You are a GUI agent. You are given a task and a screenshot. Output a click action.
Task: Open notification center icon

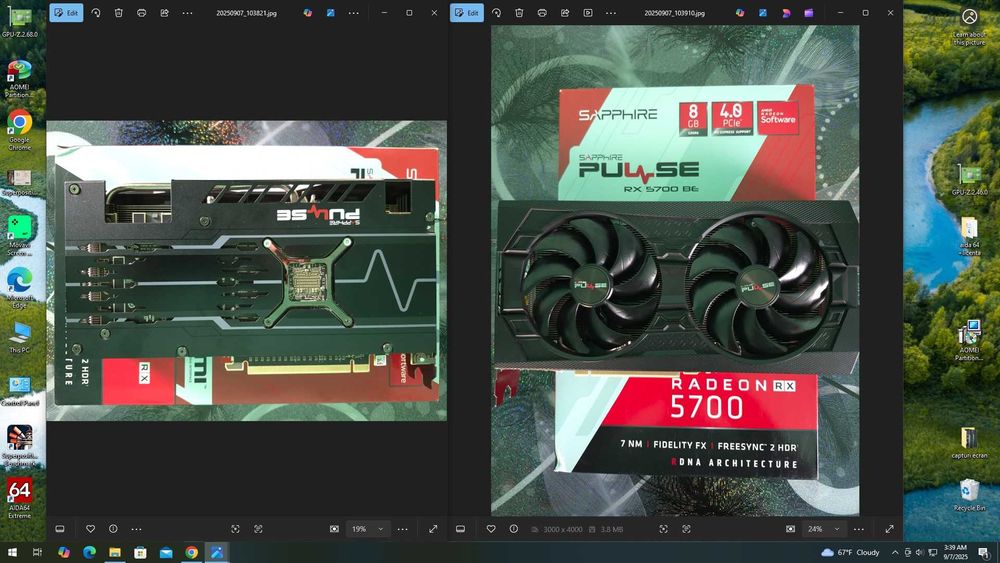pos(984,552)
